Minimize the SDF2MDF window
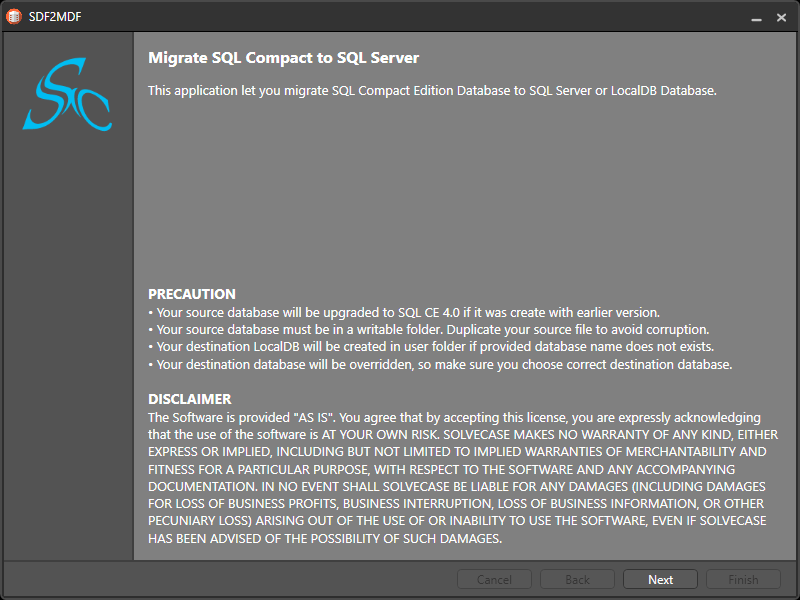Viewport: 800px width, 600px height. [756, 17]
